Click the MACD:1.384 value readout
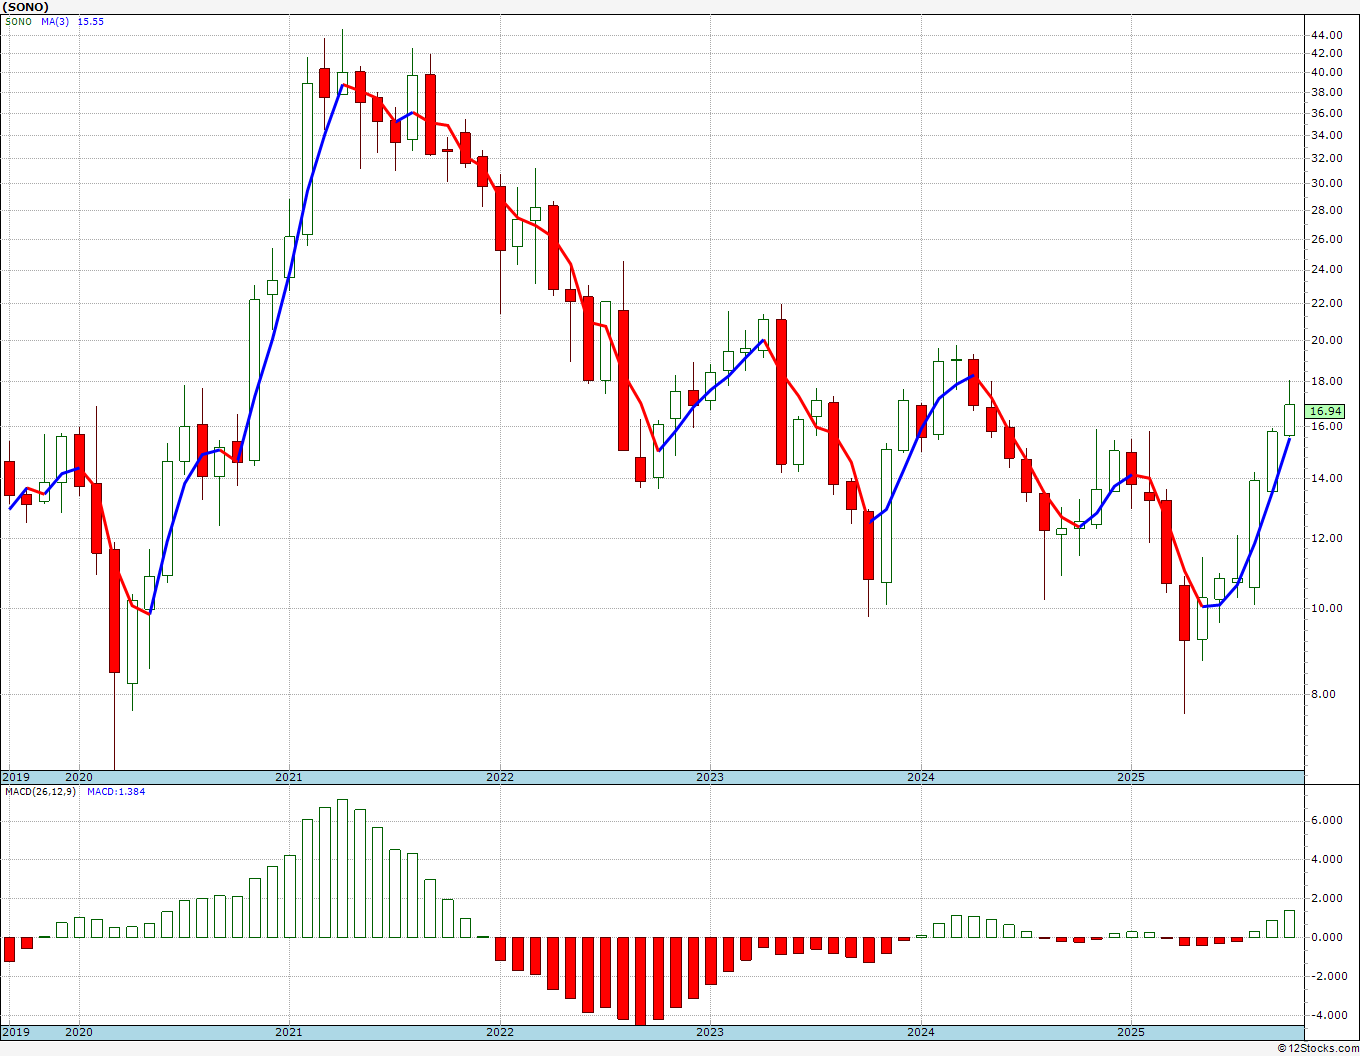This screenshot has width=1360, height=1056. 116,792
